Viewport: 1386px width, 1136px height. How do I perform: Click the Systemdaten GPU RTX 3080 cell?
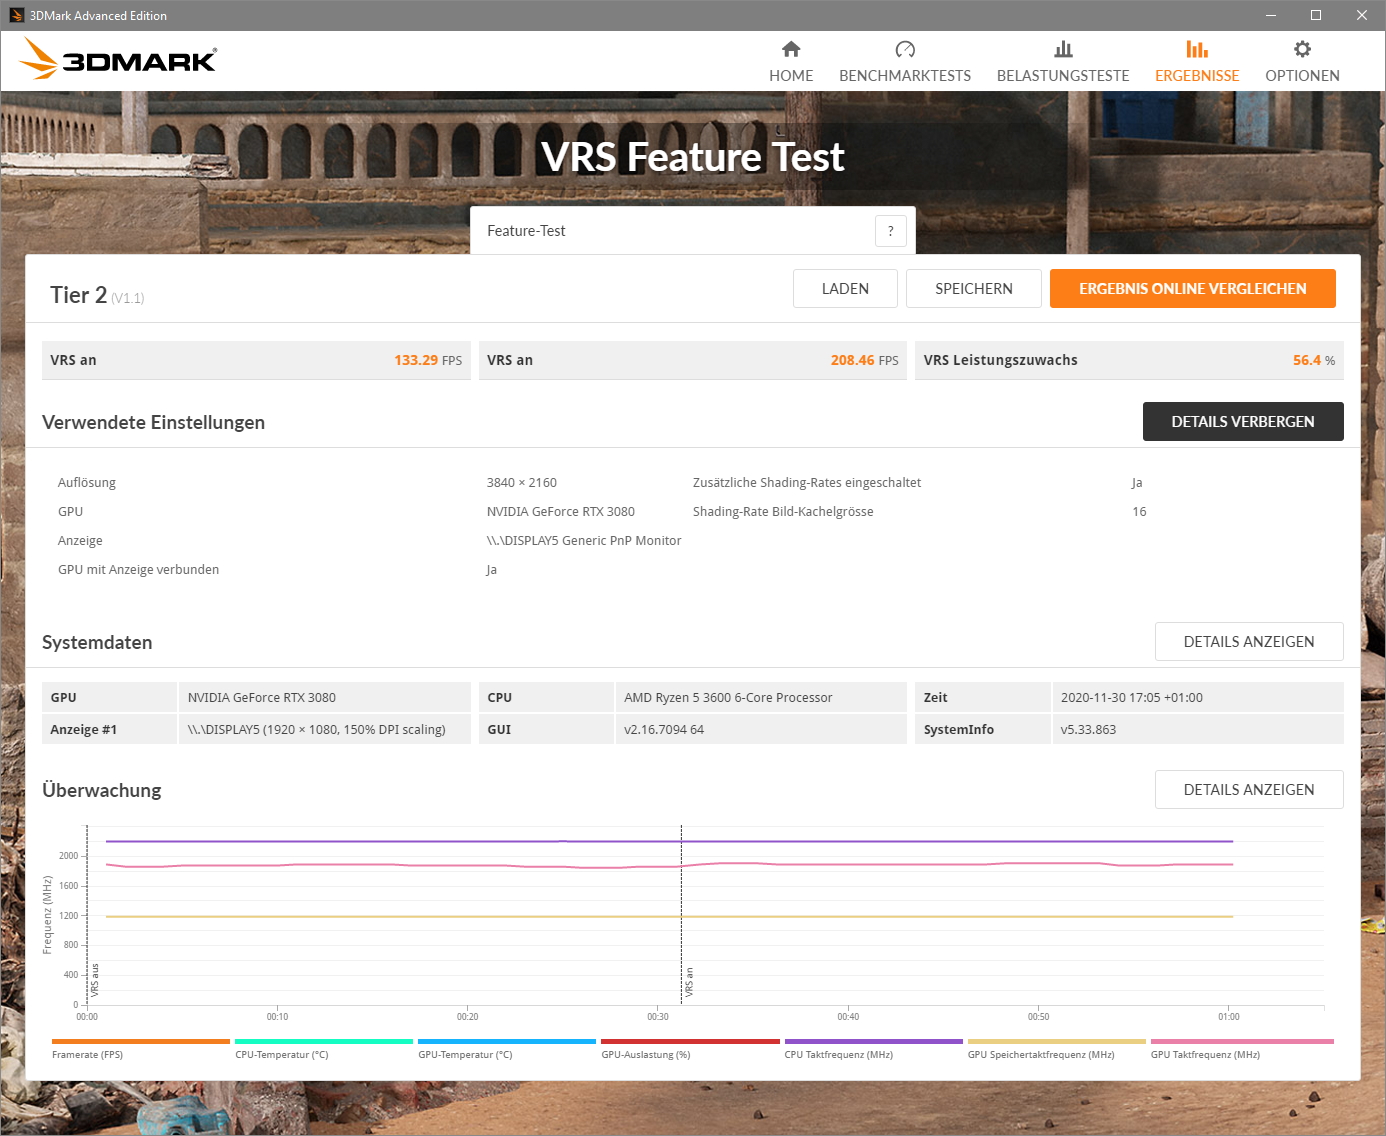point(324,698)
